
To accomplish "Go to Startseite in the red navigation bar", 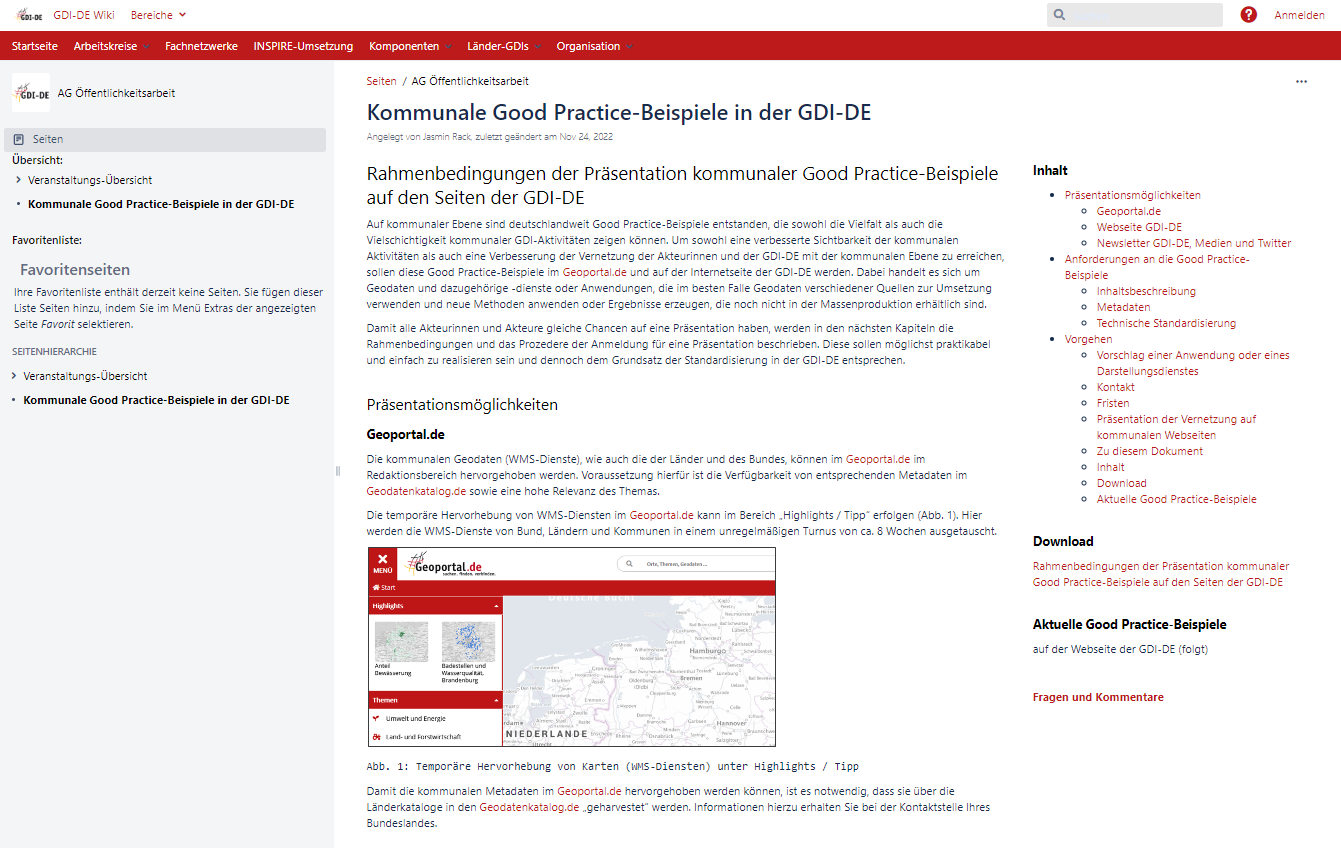I will (35, 46).
